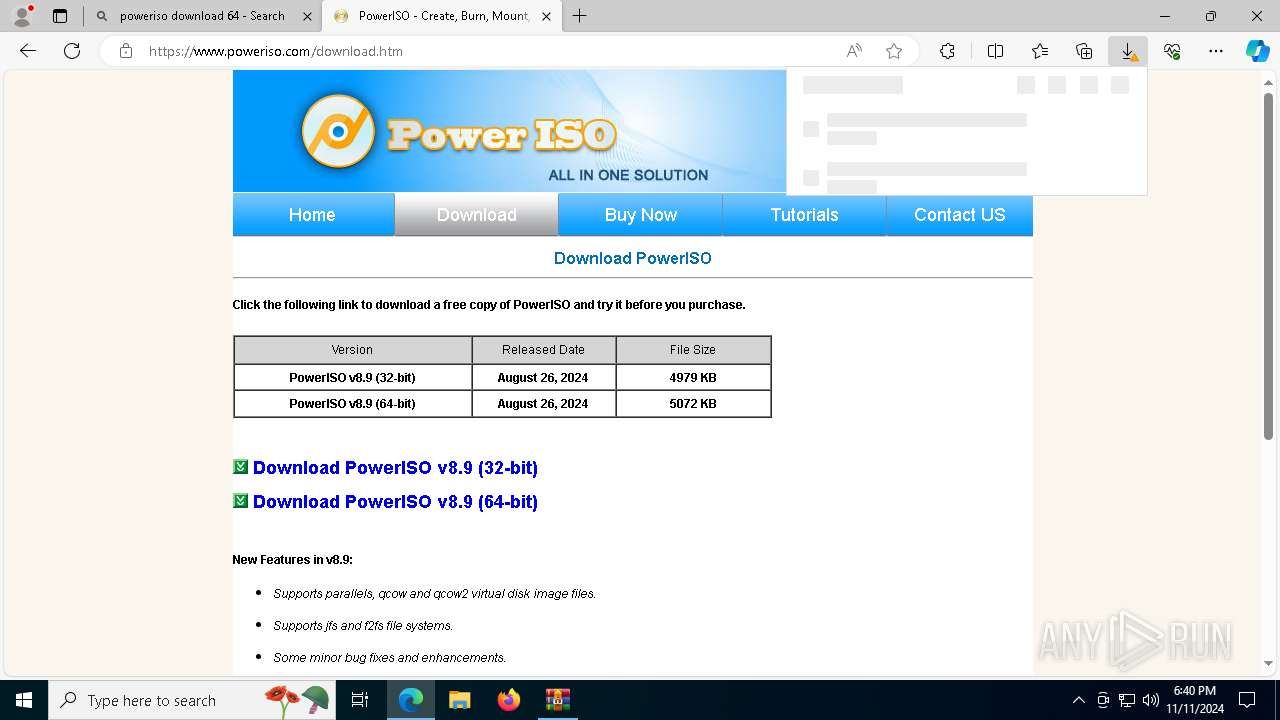Click the Download PowerISO page heading
The width and height of the screenshot is (1280, 720).
pyautogui.click(x=633, y=258)
